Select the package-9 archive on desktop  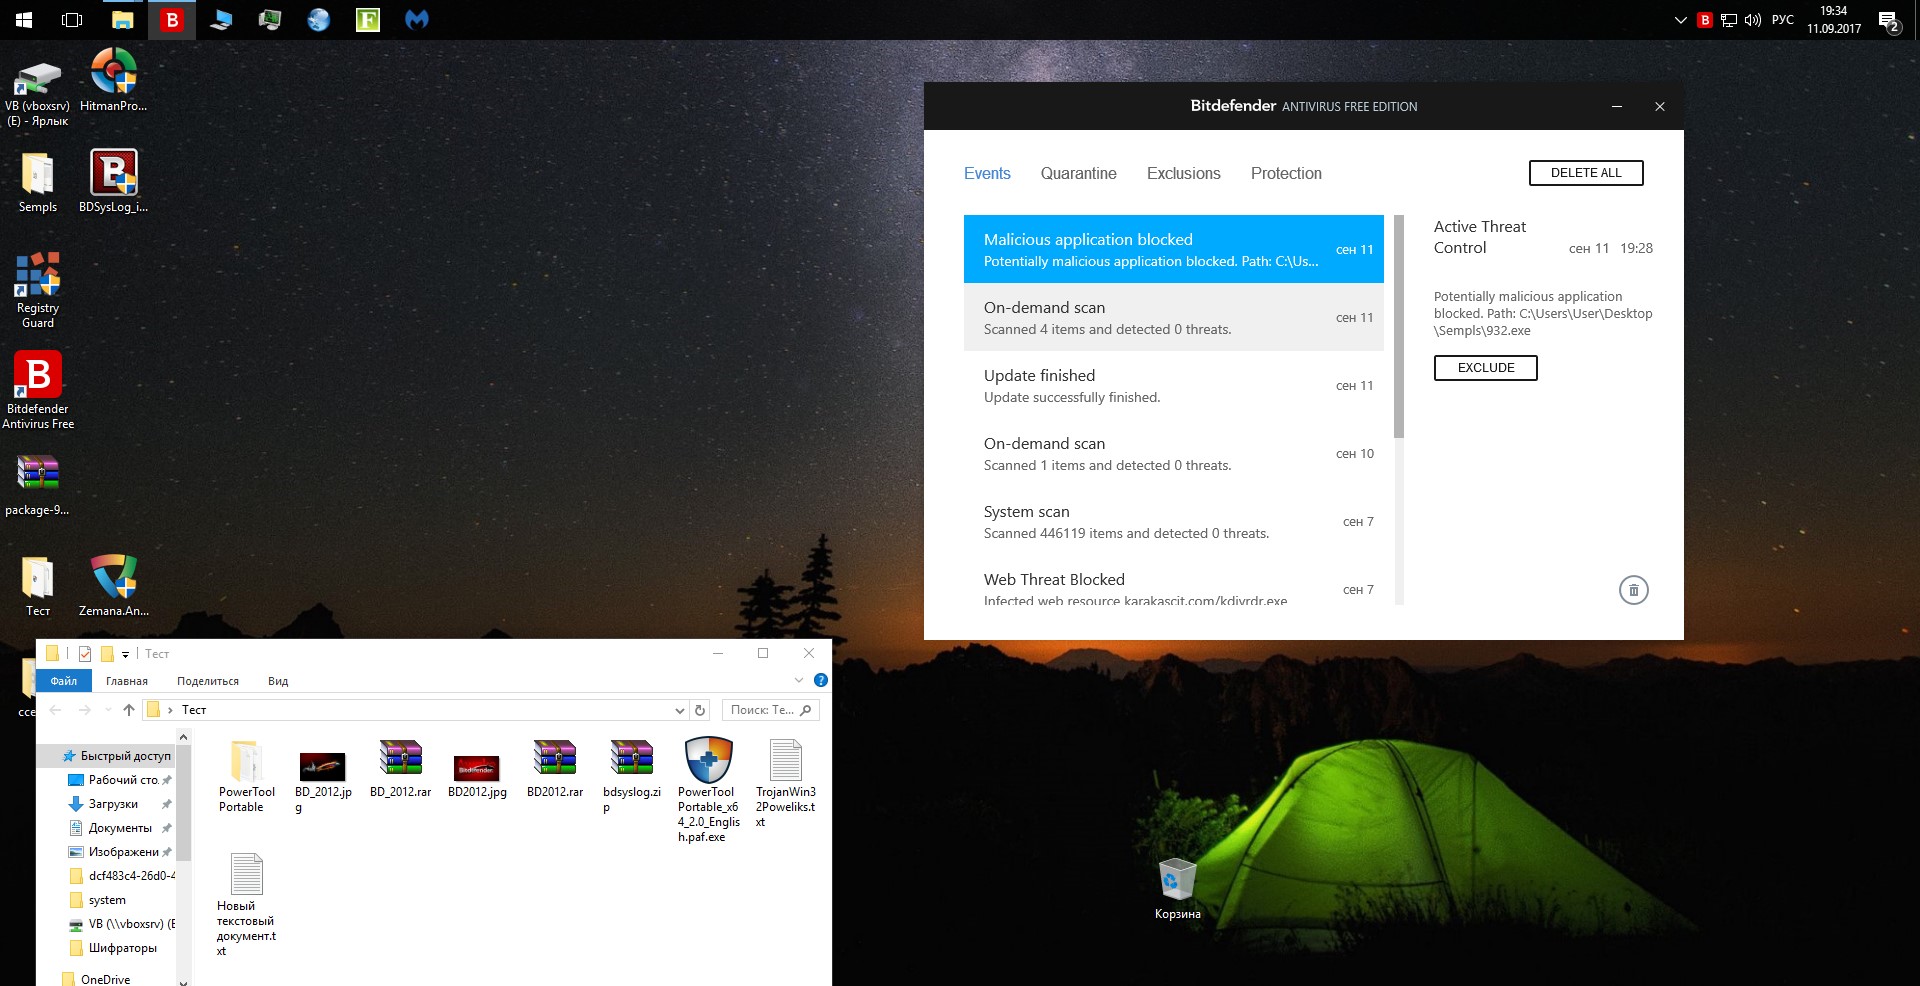click(x=38, y=486)
